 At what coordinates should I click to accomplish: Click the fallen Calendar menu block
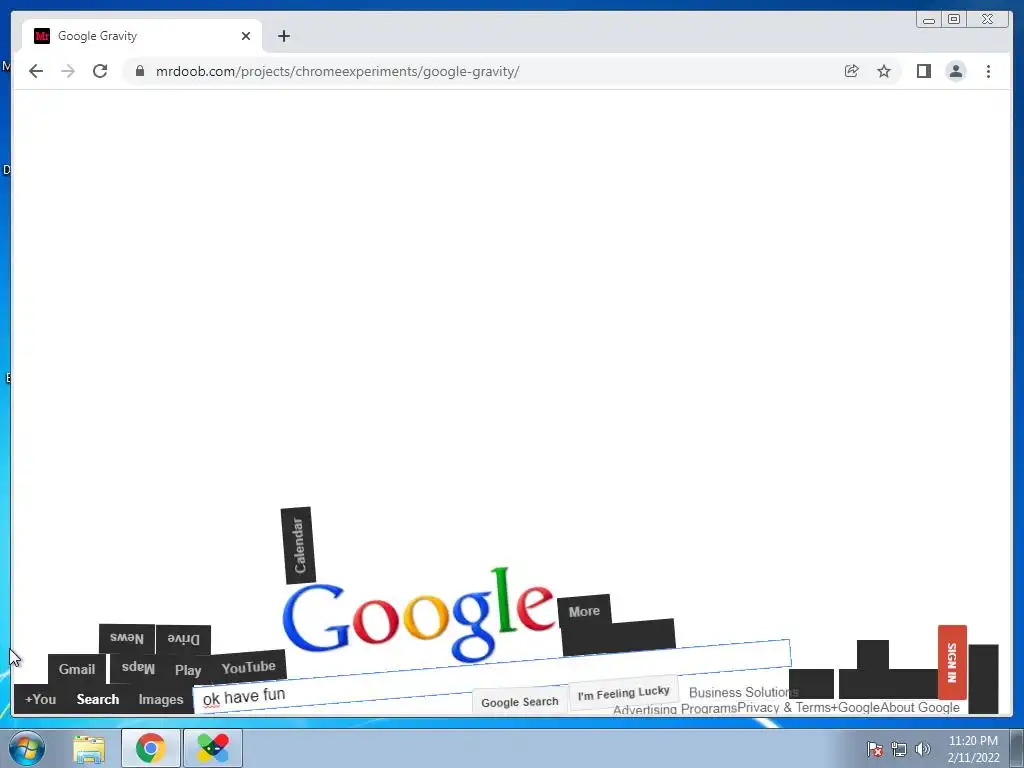298,545
